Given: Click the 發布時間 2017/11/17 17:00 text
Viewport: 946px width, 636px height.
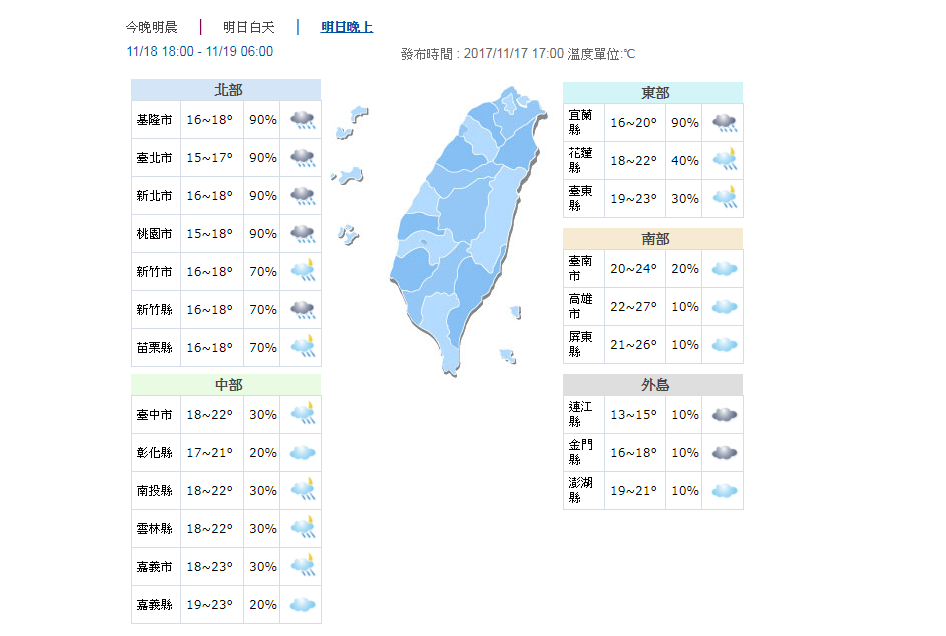Looking at the screenshot, I should tap(482, 54).
